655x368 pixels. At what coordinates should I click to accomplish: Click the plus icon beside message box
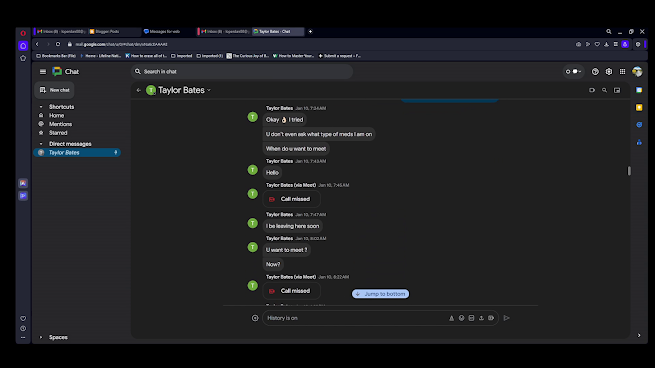255,318
